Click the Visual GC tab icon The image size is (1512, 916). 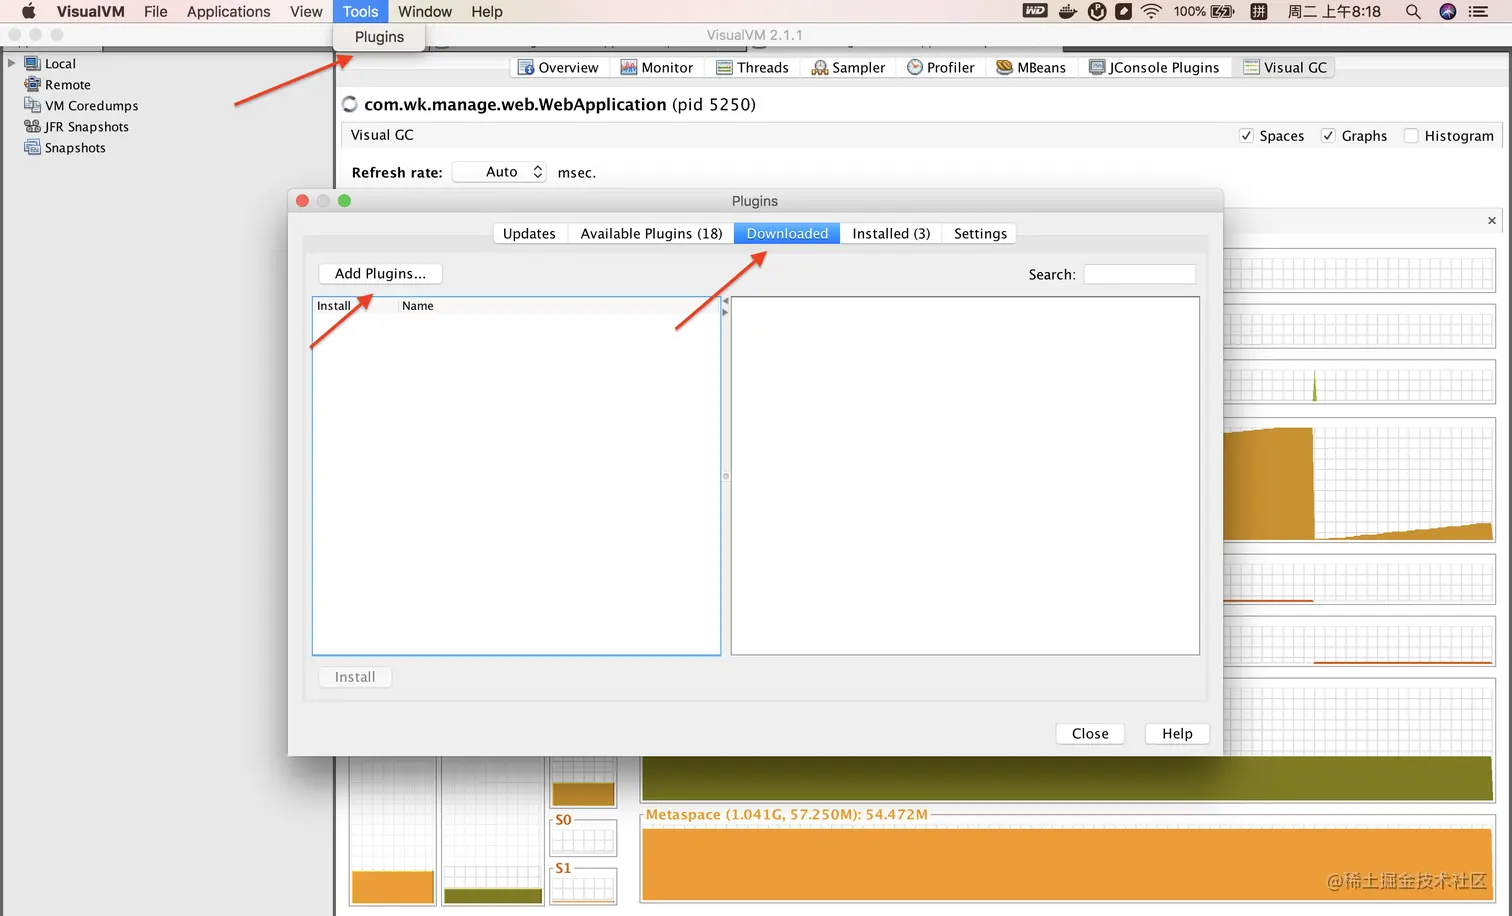coord(1251,67)
